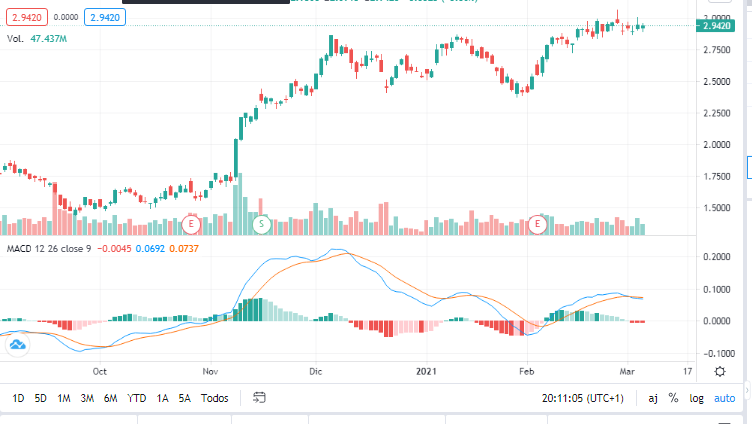Viewport: 752px width, 424px height.
Task: Open the earnings marker near February
Action: point(537,224)
